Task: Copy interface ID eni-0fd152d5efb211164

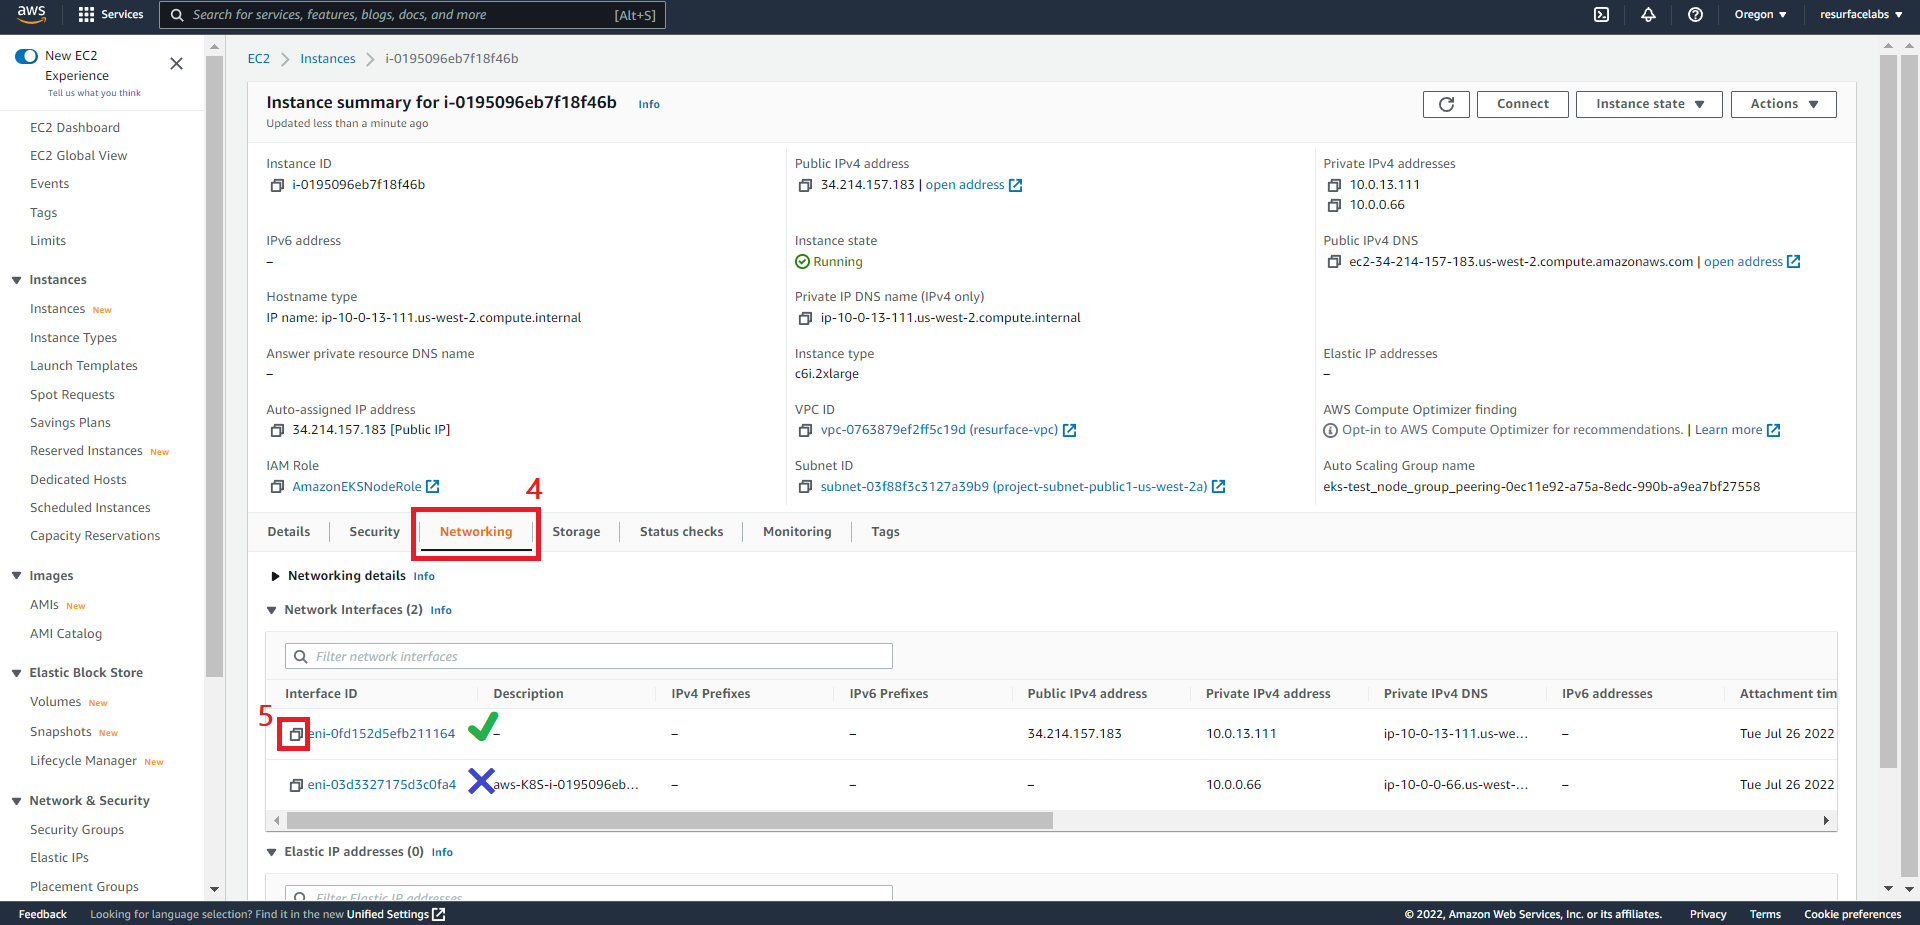Action: tap(296, 734)
